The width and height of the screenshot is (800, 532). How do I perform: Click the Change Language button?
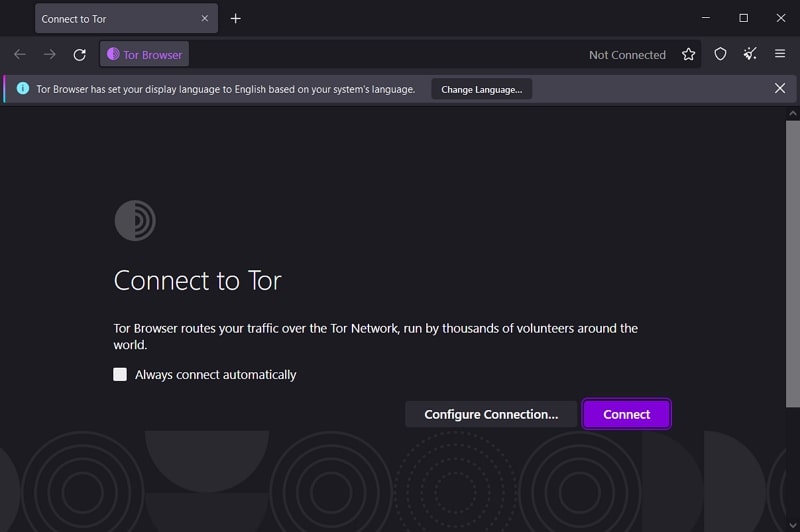pyautogui.click(x=481, y=89)
